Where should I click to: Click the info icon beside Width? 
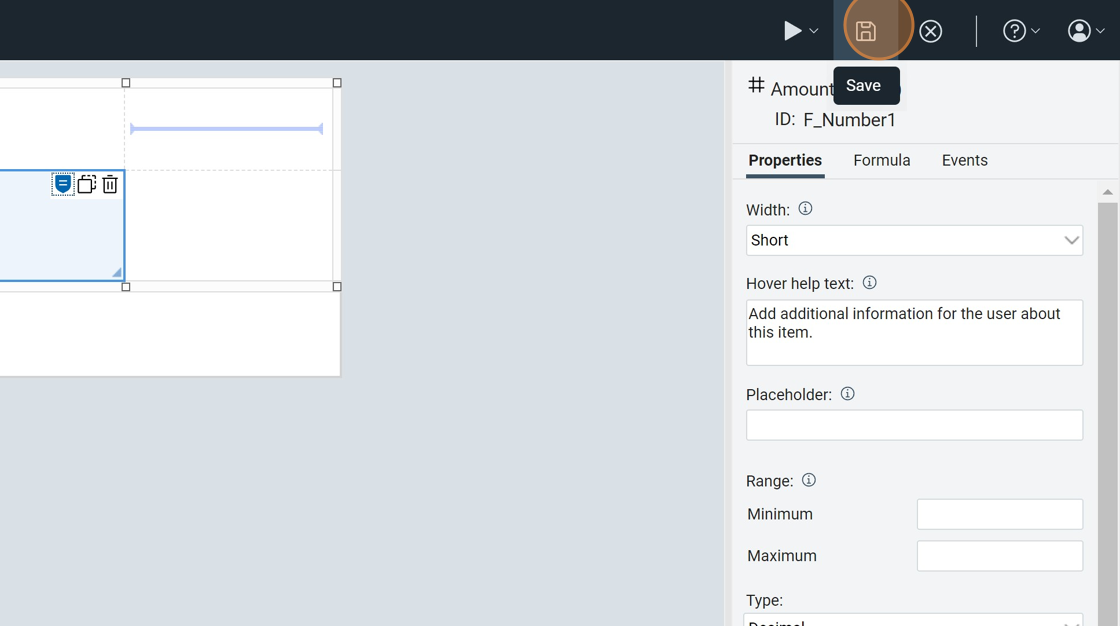pyautogui.click(x=805, y=209)
